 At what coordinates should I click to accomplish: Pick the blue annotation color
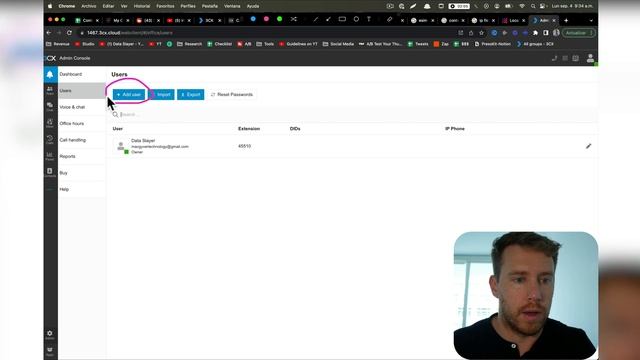coord(253,19)
